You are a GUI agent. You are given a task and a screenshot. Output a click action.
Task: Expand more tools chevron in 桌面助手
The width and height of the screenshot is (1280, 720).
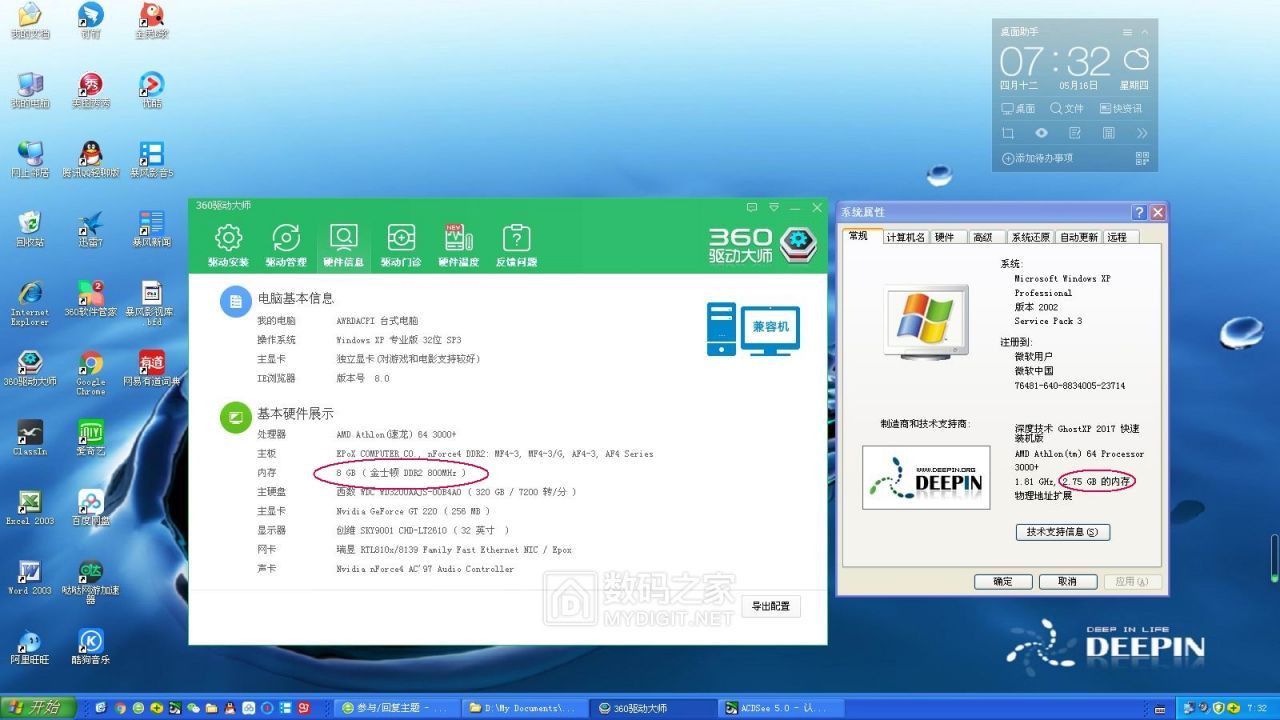[x=1142, y=133]
